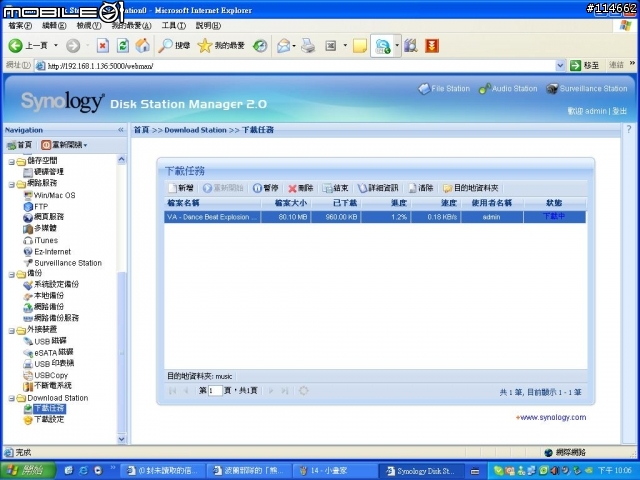Click 清除 in download toolbar

coord(421,188)
